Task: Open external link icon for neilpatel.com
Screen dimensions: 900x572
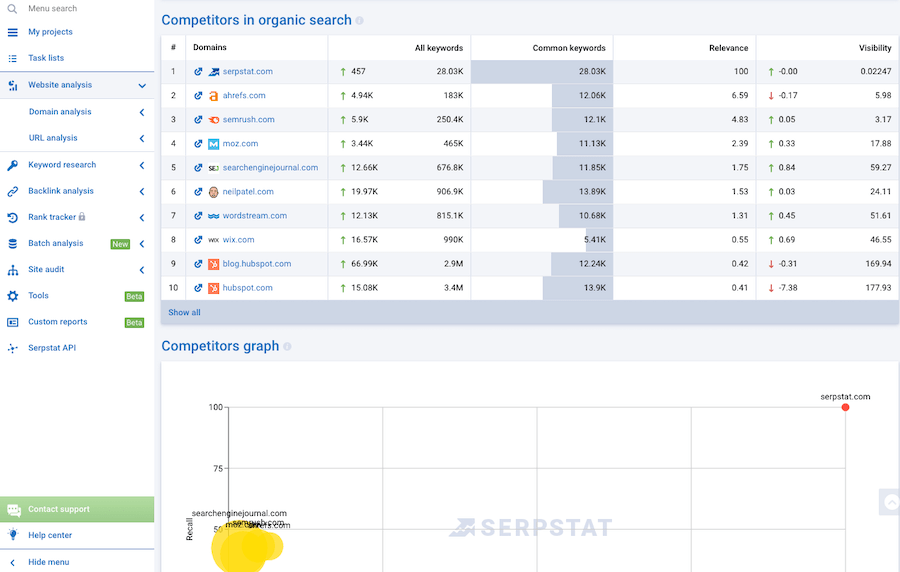Action: coord(198,192)
